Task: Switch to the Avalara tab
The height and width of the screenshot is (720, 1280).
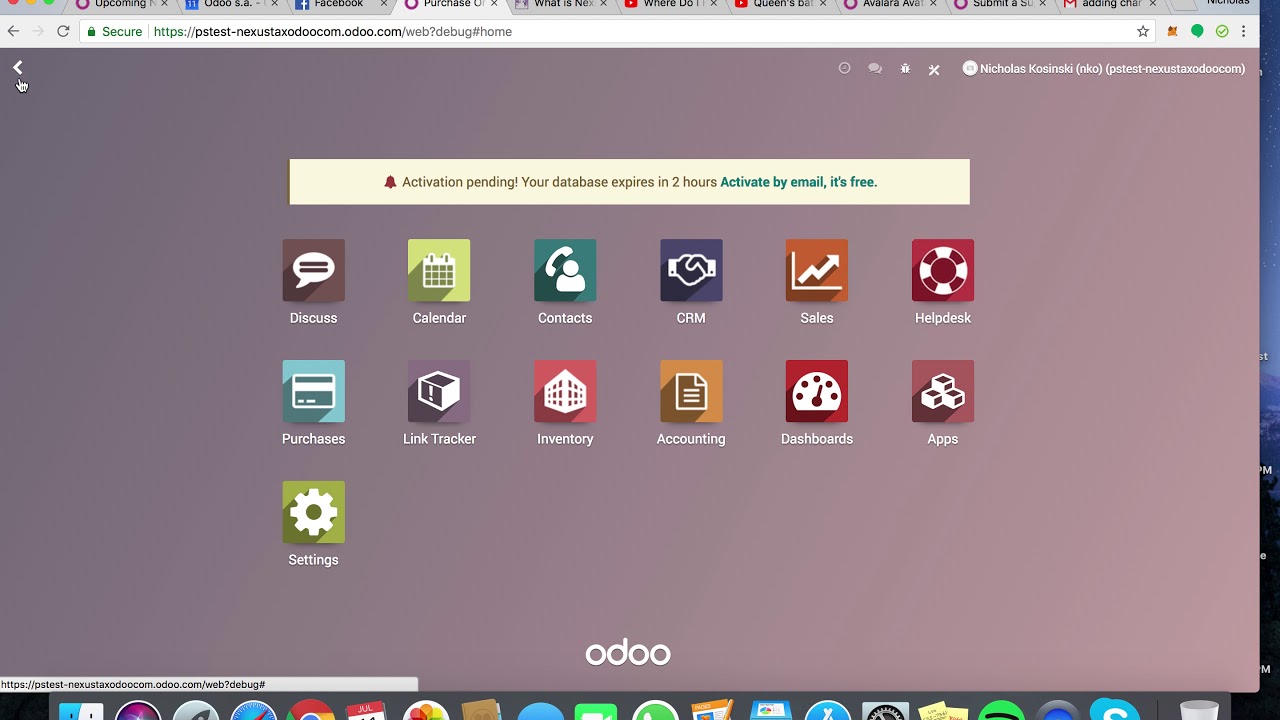Action: [x=888, y=5]
